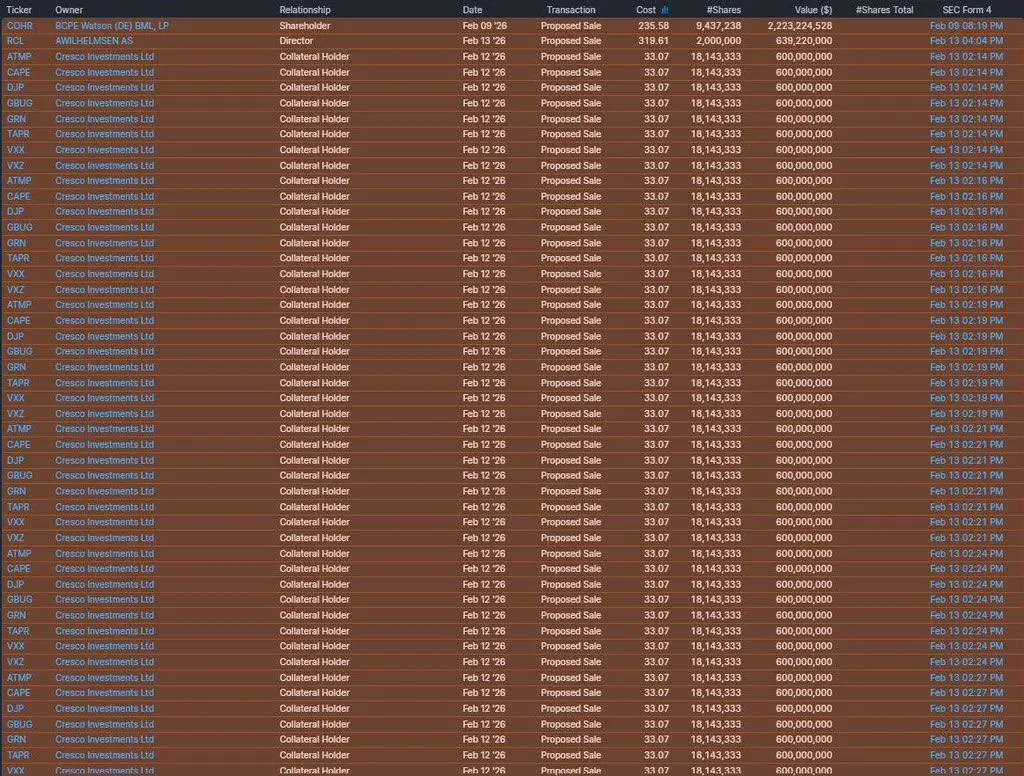The height and width of the screenshot is (776, 1024).
Task: Open ATMP ticker in the 02:16 PM filing row
Action: (x=19, y=181)
